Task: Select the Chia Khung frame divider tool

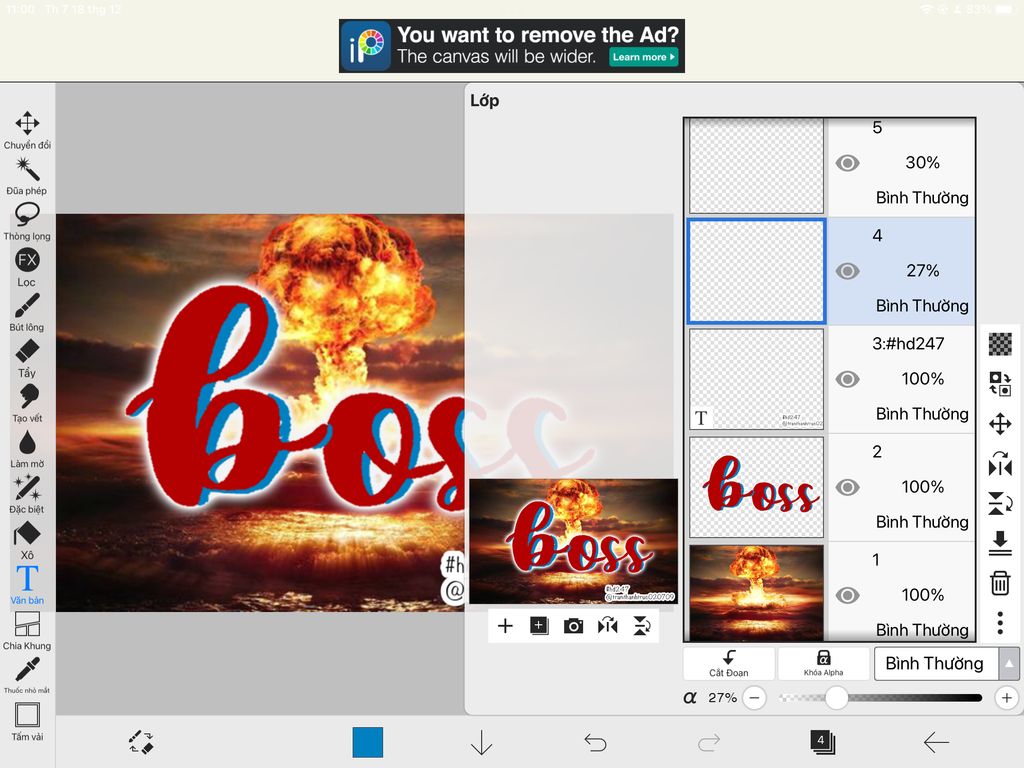Action: coord(27,631)
